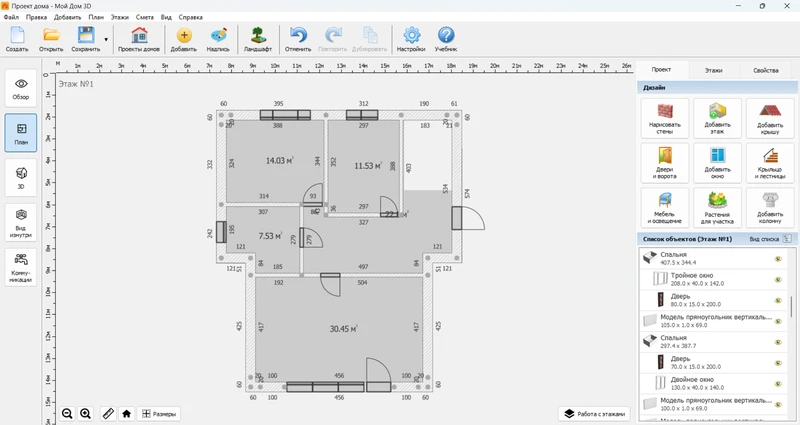Select the Тройное окно list row
The height and width of the screenshot is (425, 800).
[x=713, y=279]
